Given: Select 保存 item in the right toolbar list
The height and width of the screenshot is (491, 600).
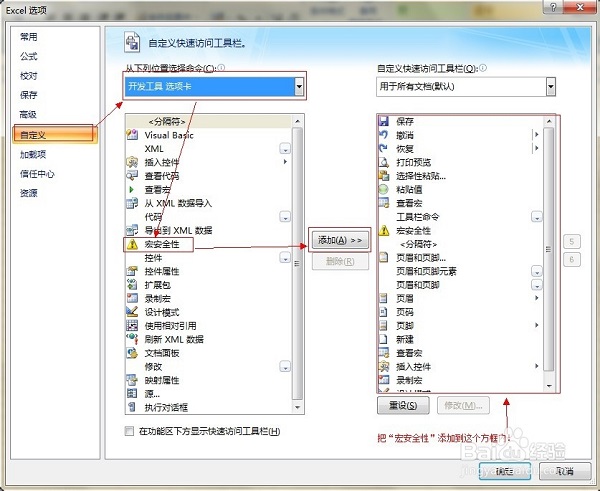Looking at the screenshot, I should pos(405,120).
